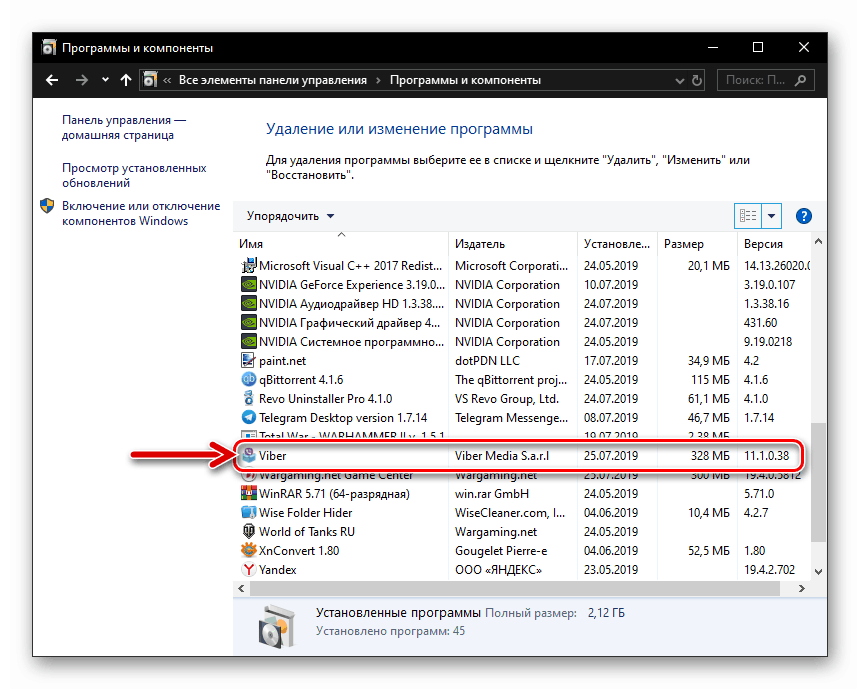This screenshot has width=860, height=689.
Task: Click the horizontal scrollbar left arrow
Action: pos(241,589)
